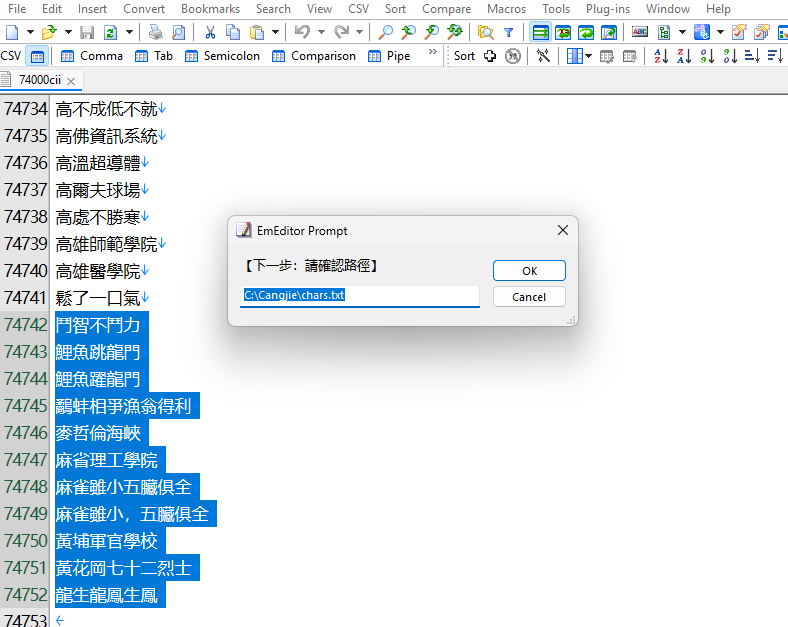Click the New file icon
The image size is (788, 627).
pos(12,33)
